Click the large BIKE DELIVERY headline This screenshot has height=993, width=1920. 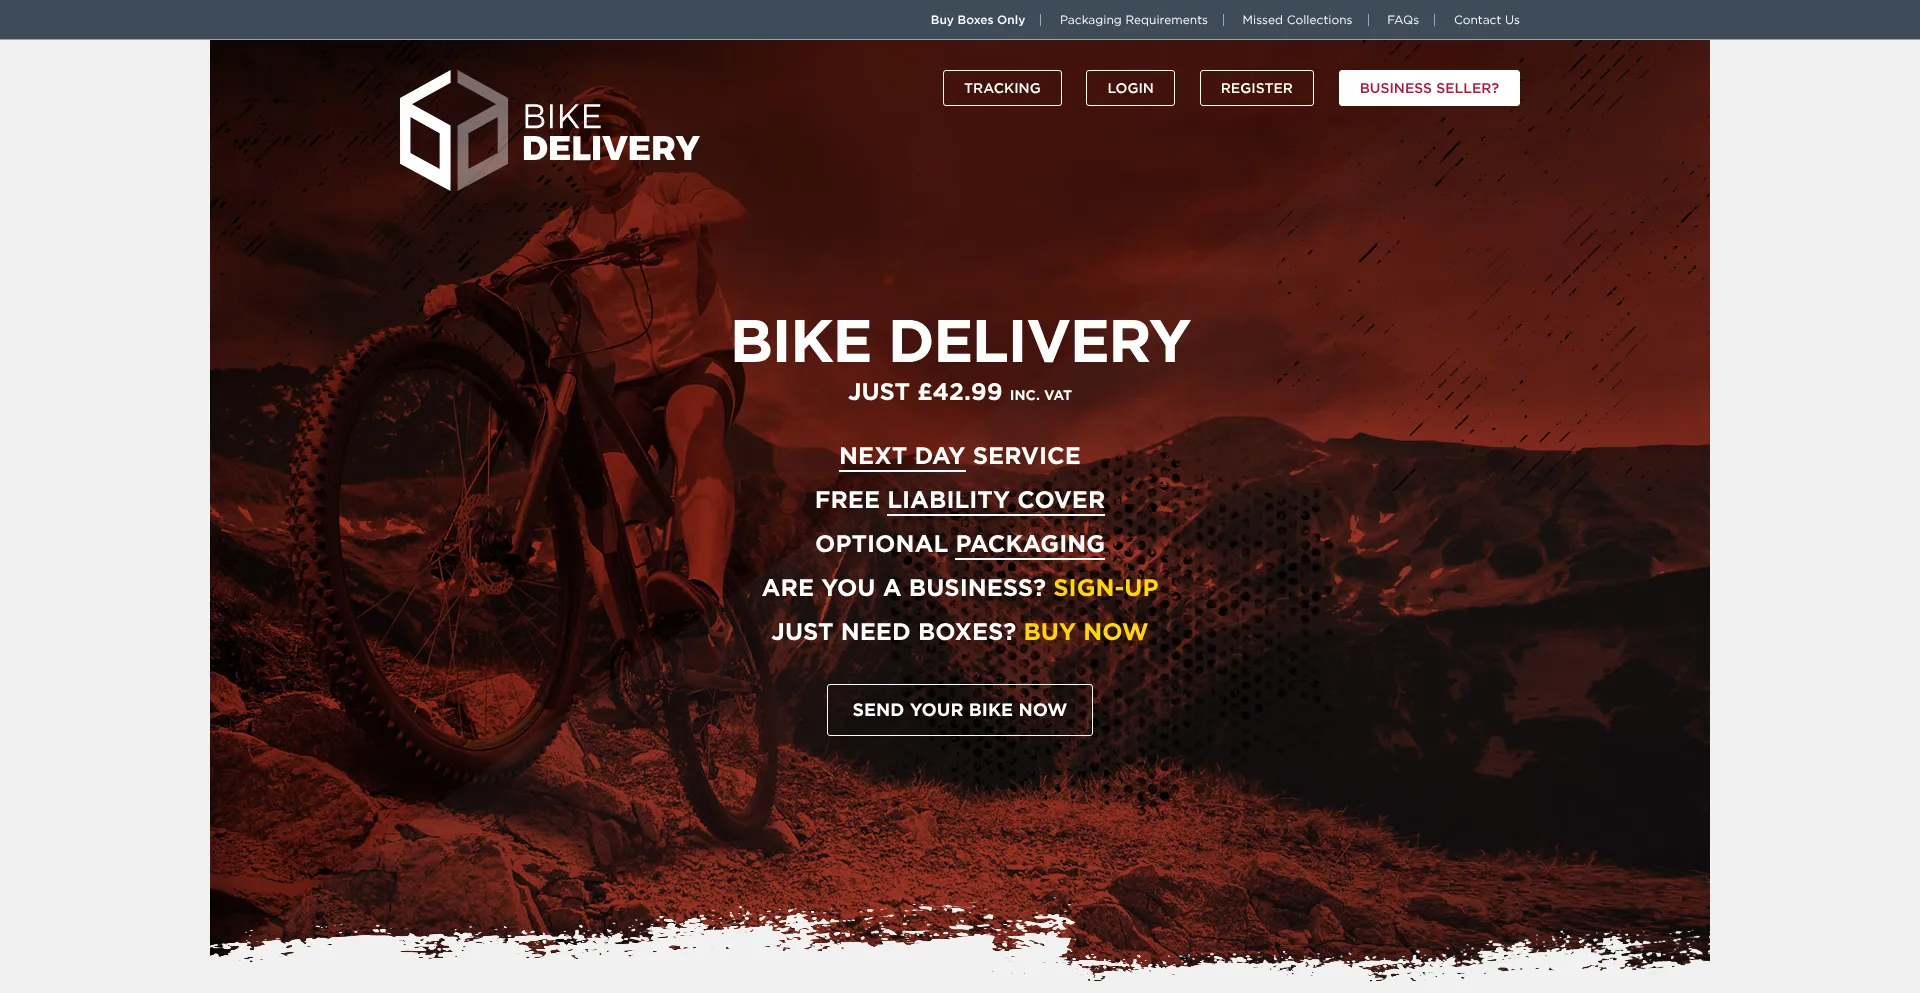tap(960, 342)
